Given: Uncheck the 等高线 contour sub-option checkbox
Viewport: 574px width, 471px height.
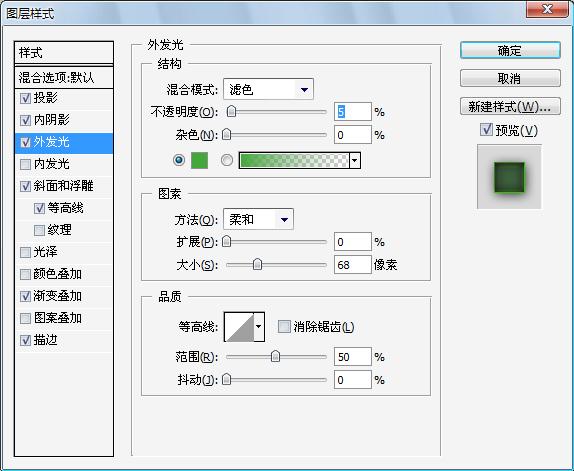Looking at the screenshot, I should [x=39, y=208].
